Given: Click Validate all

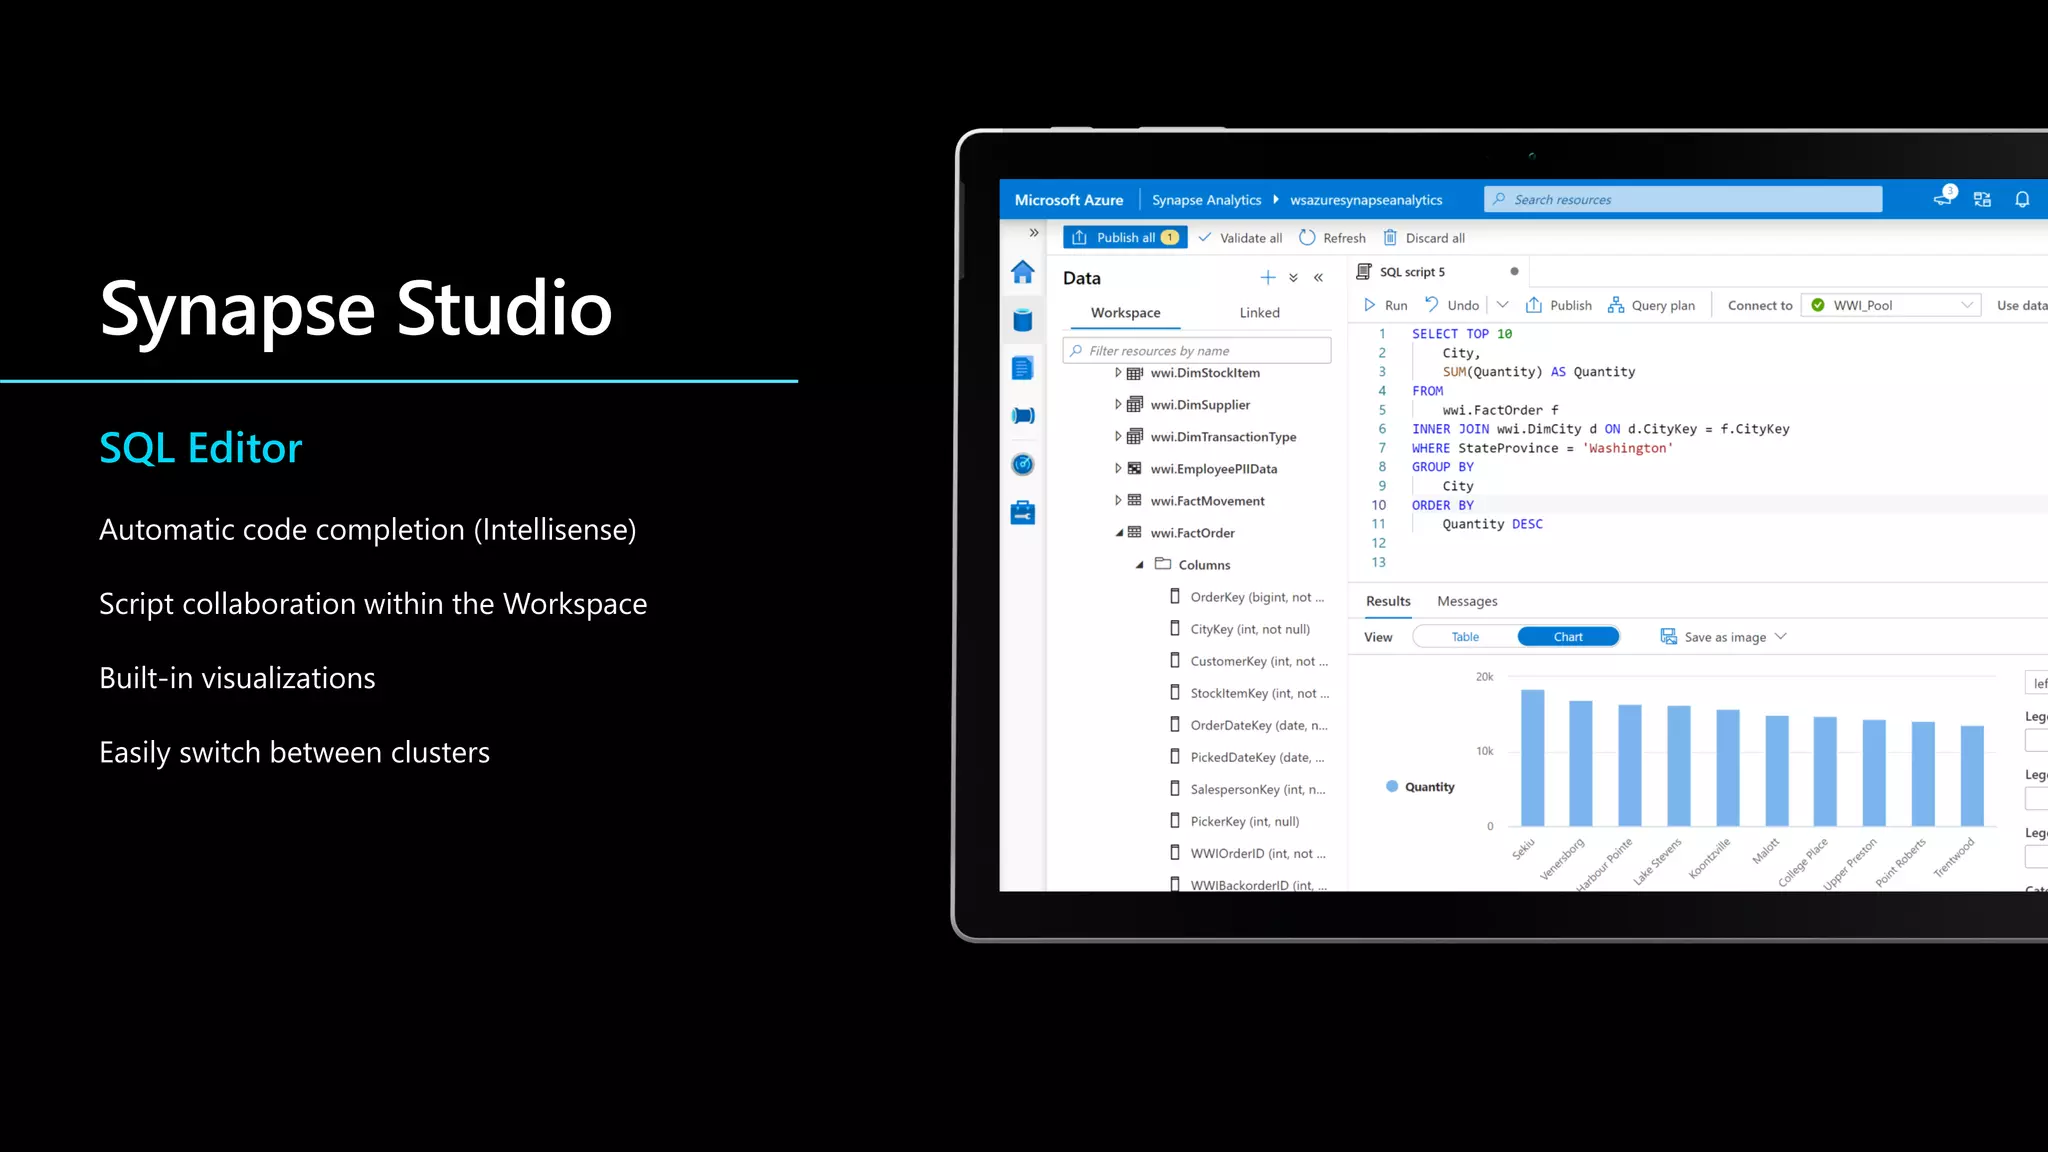Looking at the screenshot, I should (x=1239, y=238).
